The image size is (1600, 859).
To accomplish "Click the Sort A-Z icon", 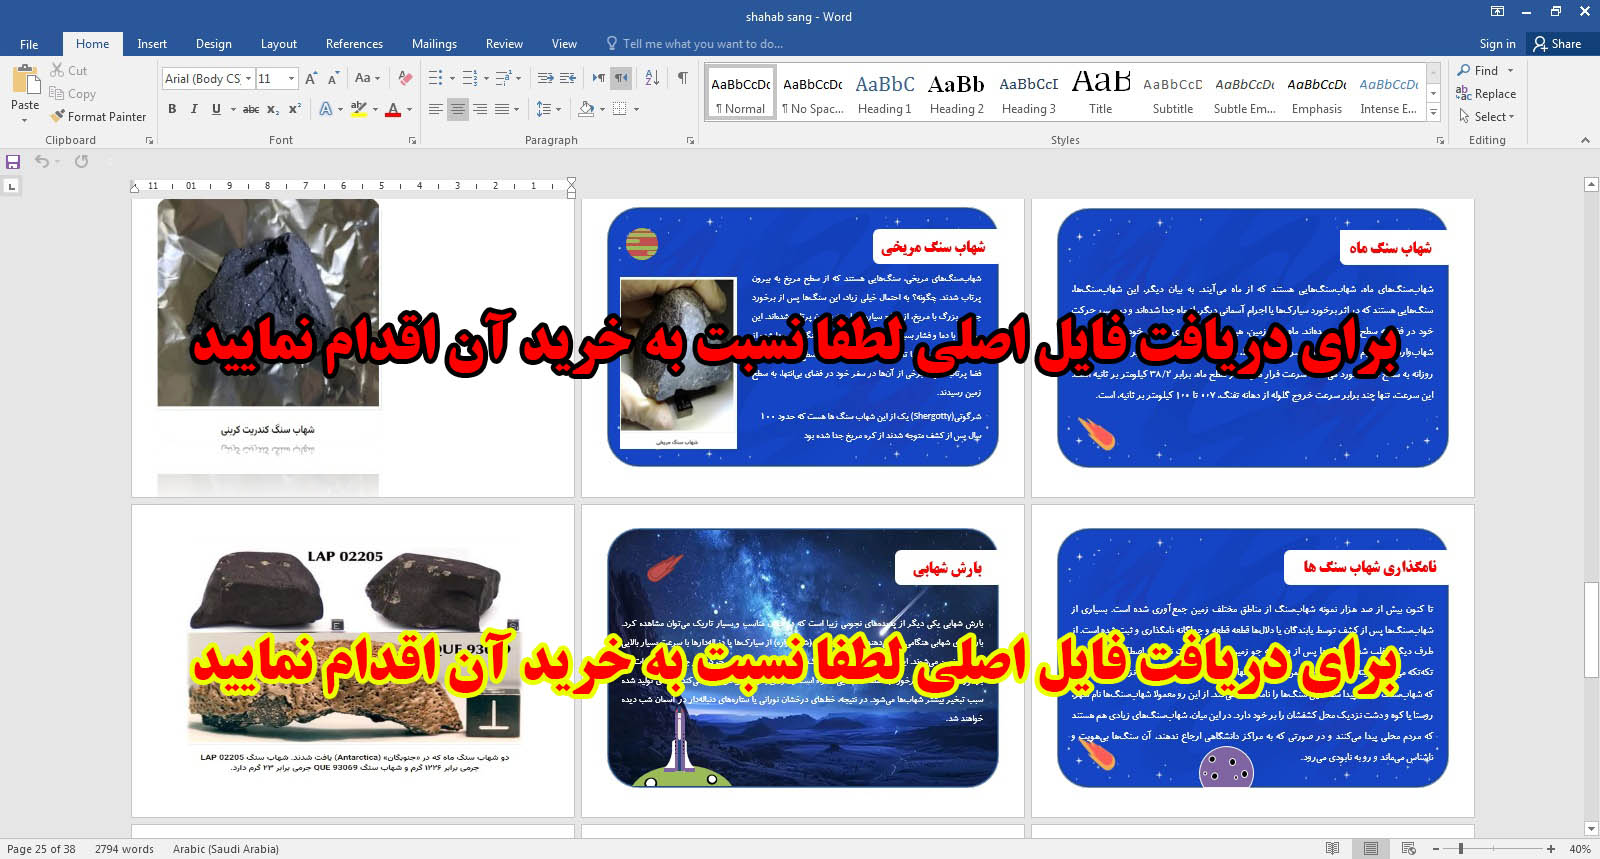I will pos(652,78).
